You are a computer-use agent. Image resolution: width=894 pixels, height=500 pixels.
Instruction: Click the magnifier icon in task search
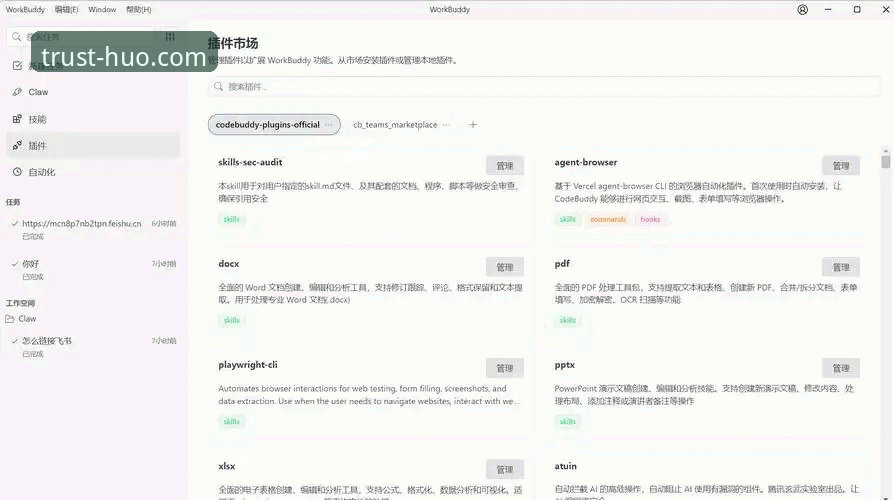(x=17, y=37)
